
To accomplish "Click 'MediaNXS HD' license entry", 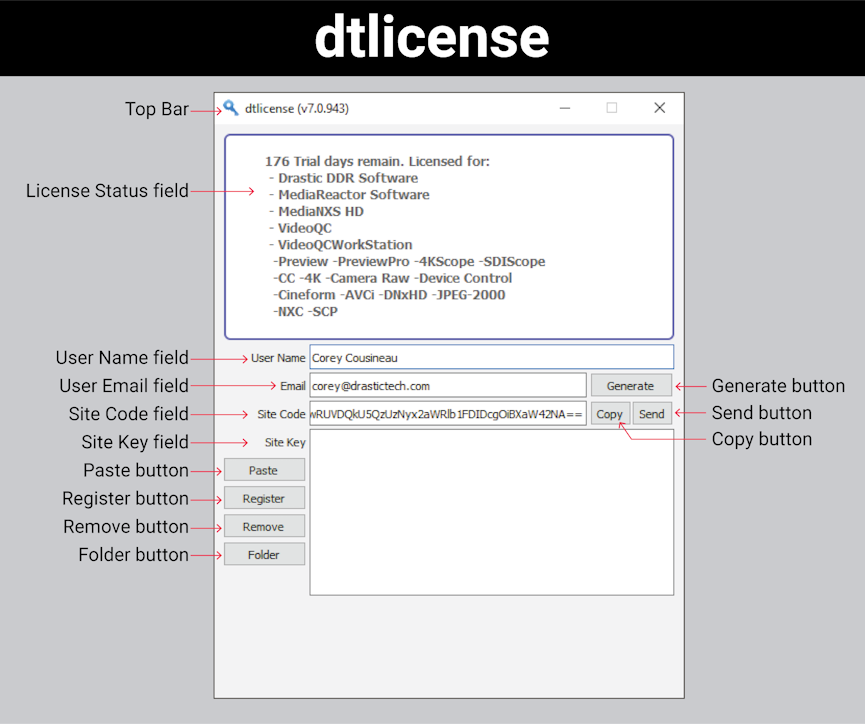I will (321, 212).
